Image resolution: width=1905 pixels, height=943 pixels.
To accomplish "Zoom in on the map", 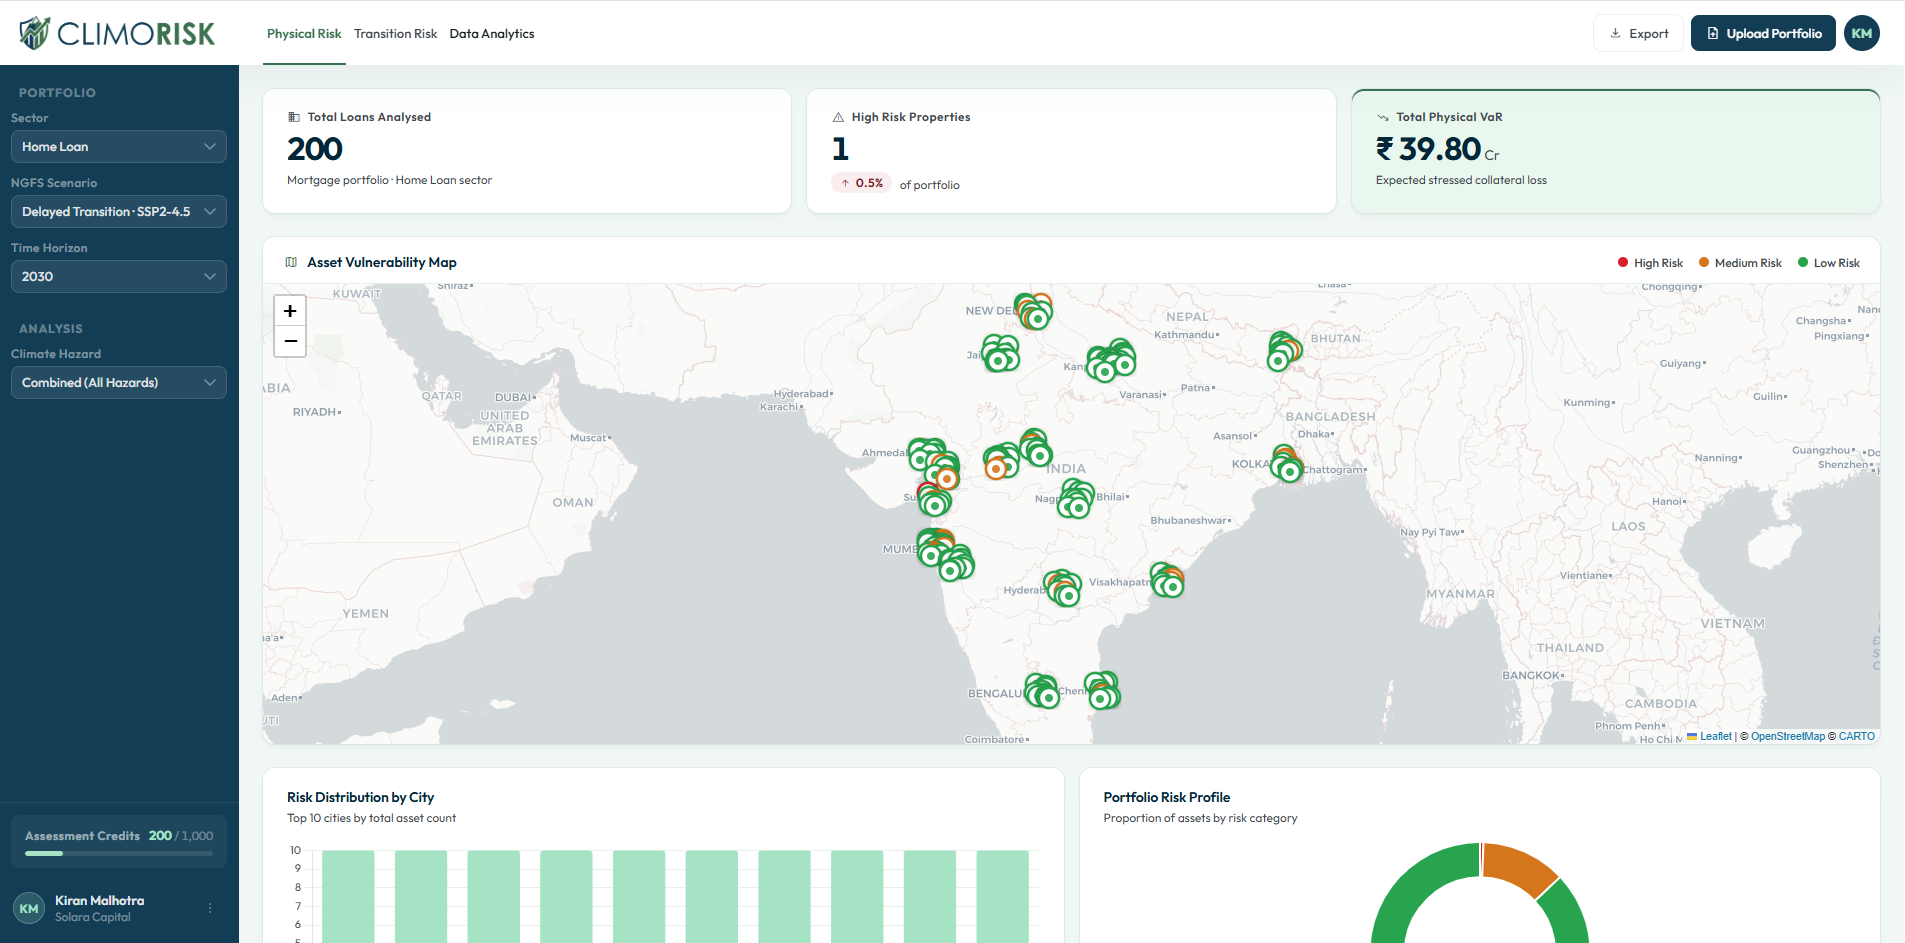I will pos(290,311).
